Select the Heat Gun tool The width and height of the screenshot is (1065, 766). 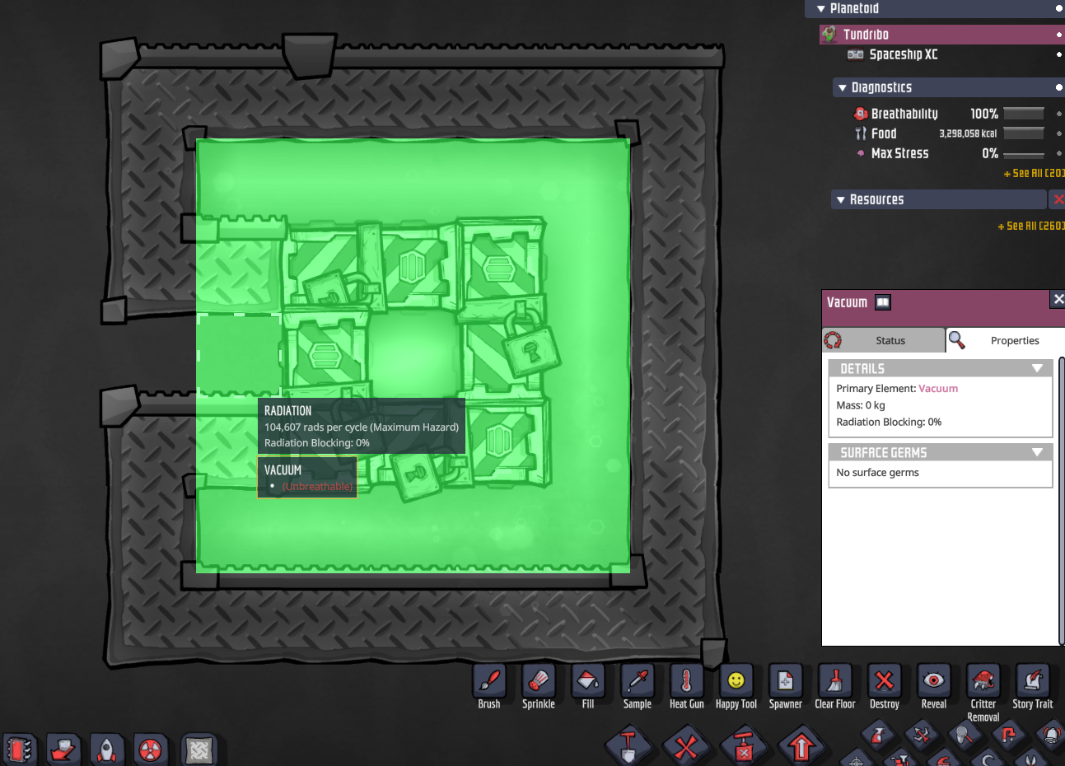[x=687, y=681]
